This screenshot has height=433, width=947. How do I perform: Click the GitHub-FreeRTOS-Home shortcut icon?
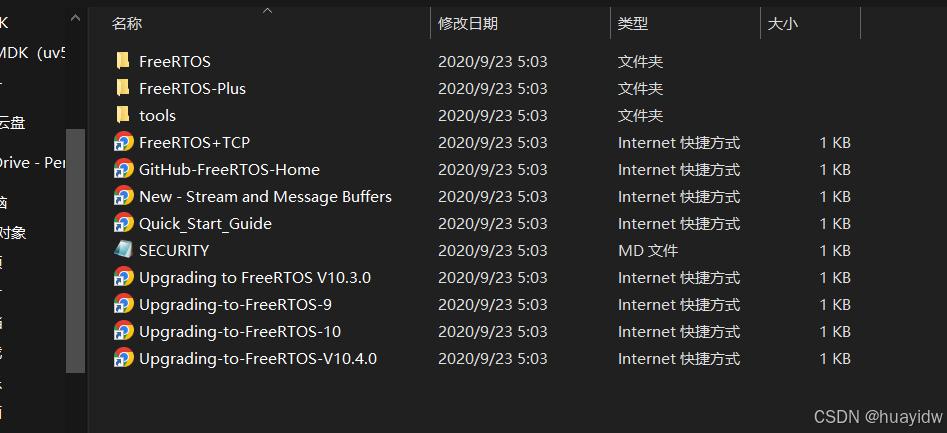124,169
